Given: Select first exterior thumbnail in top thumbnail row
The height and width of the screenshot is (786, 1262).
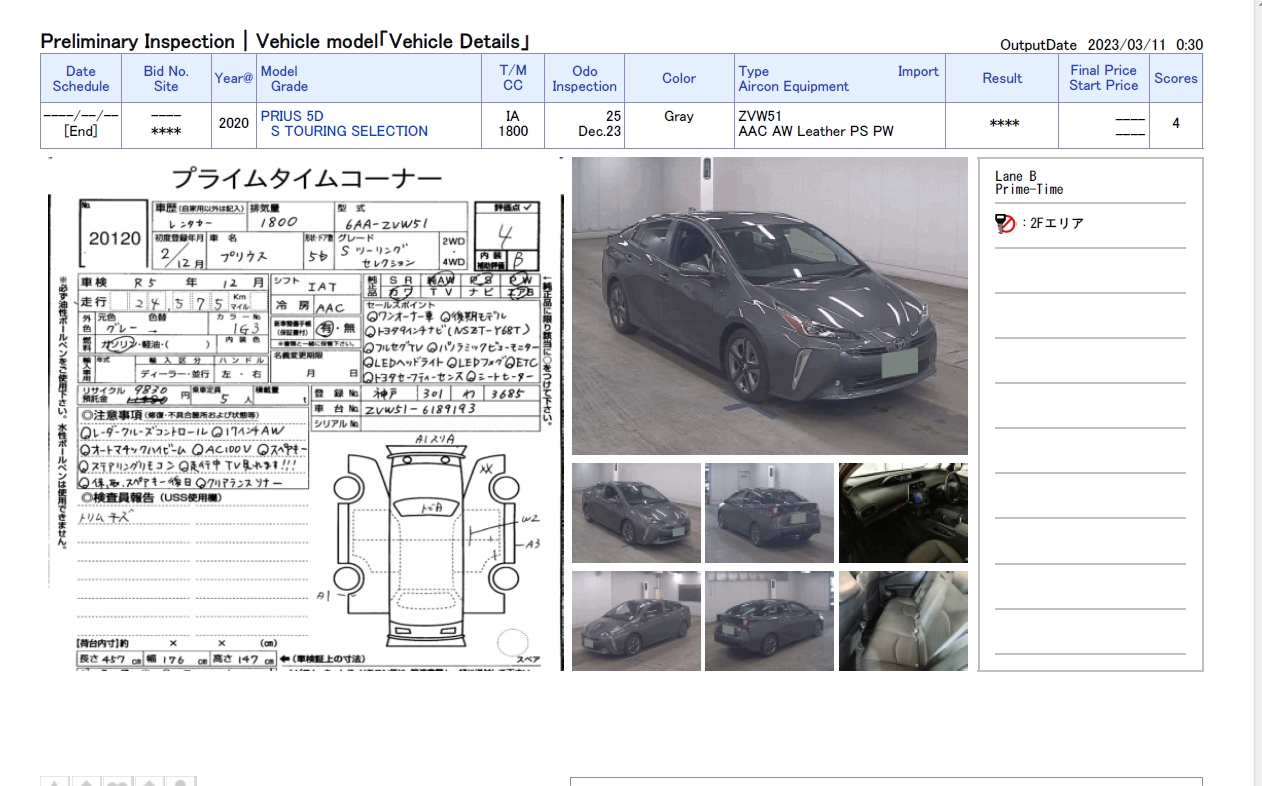Looking at the screenshot, I should 636,513.
